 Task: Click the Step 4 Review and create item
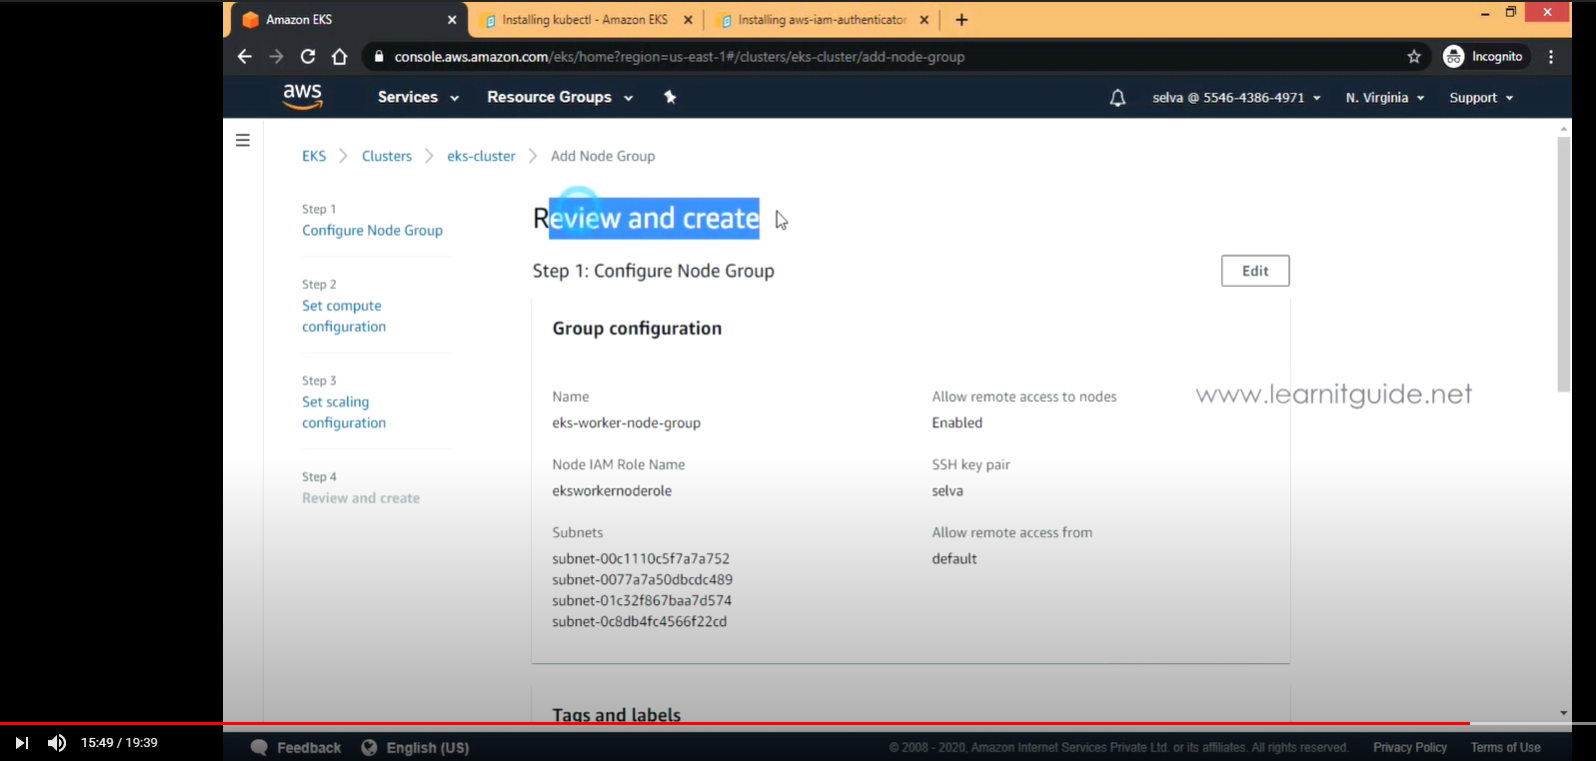coord(361,498)
